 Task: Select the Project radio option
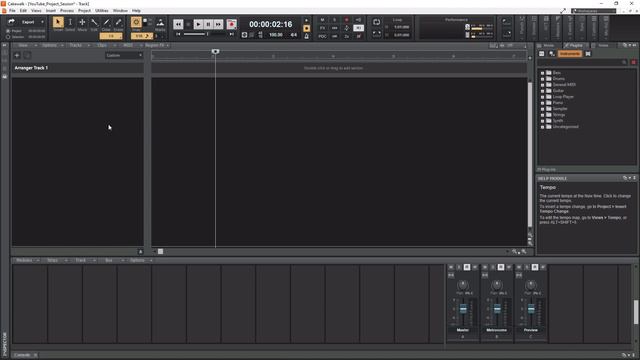[x=8, y=31]
